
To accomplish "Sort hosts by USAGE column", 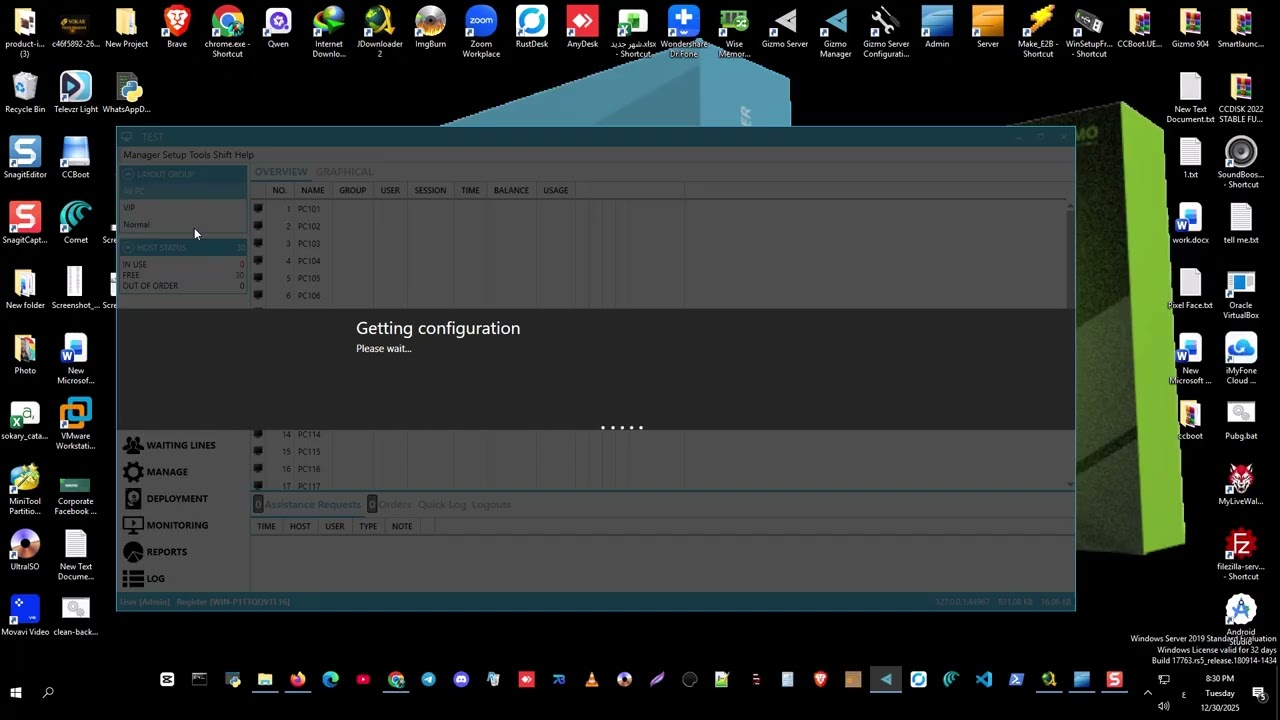I will pos(555,190).
